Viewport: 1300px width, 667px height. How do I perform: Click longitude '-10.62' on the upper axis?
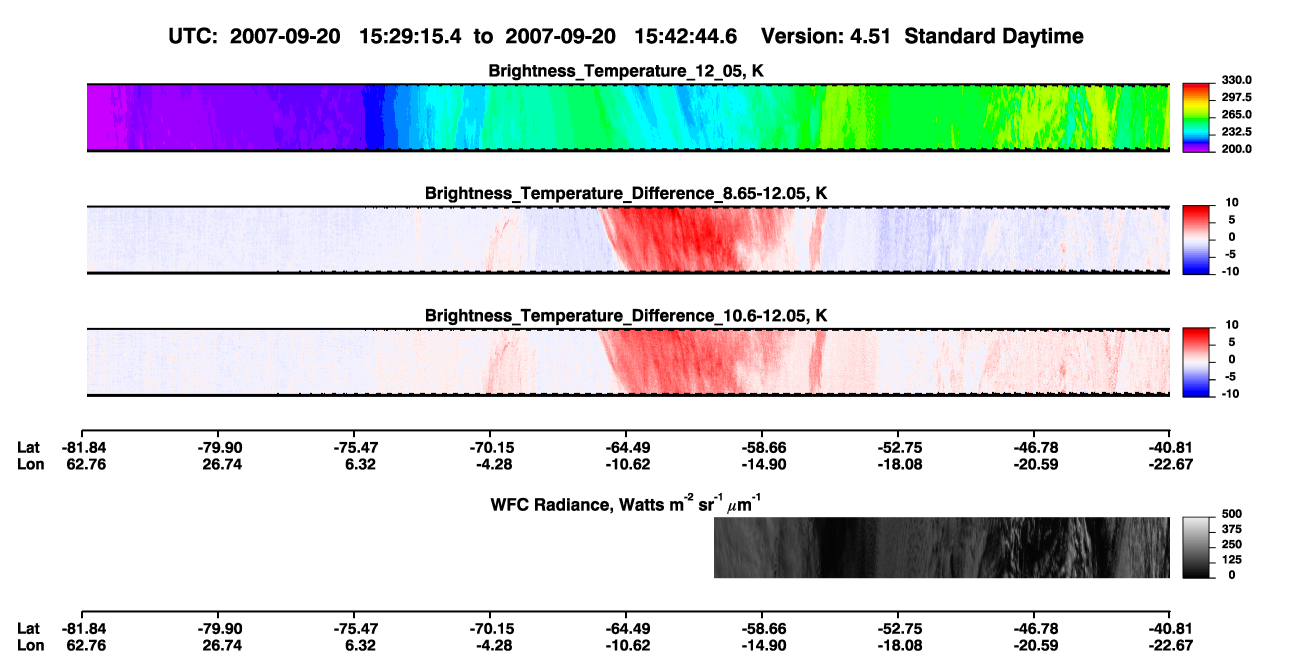626,464
